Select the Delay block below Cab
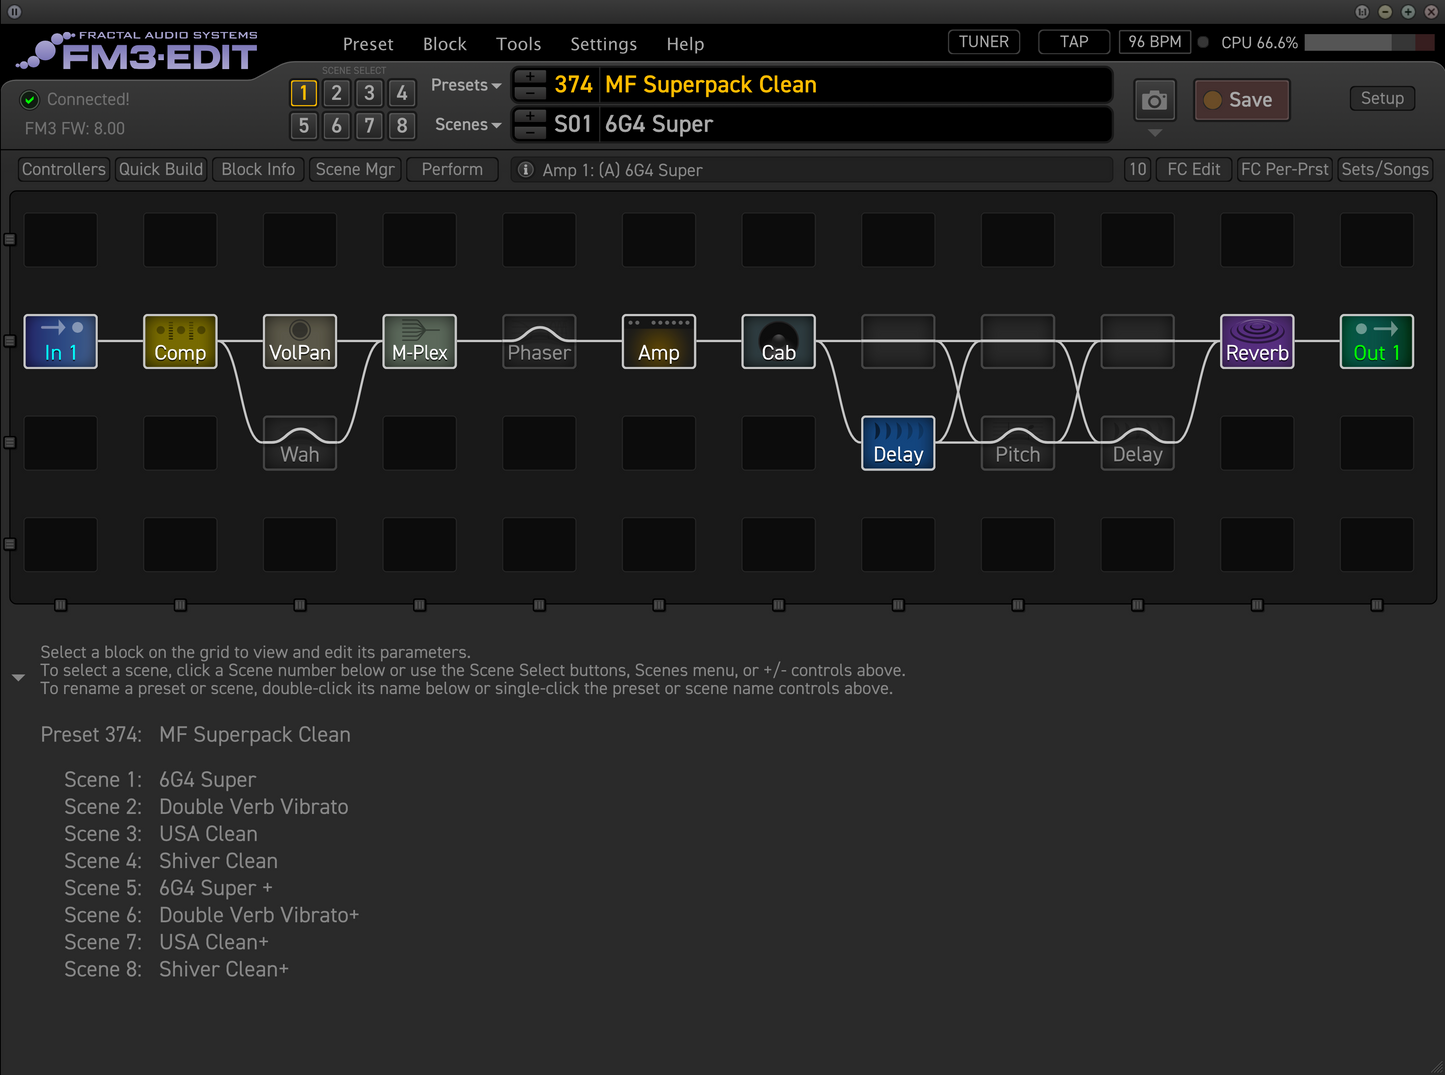The height and width of the screenshot is (1075, 1445). click(x=897, y=443)
